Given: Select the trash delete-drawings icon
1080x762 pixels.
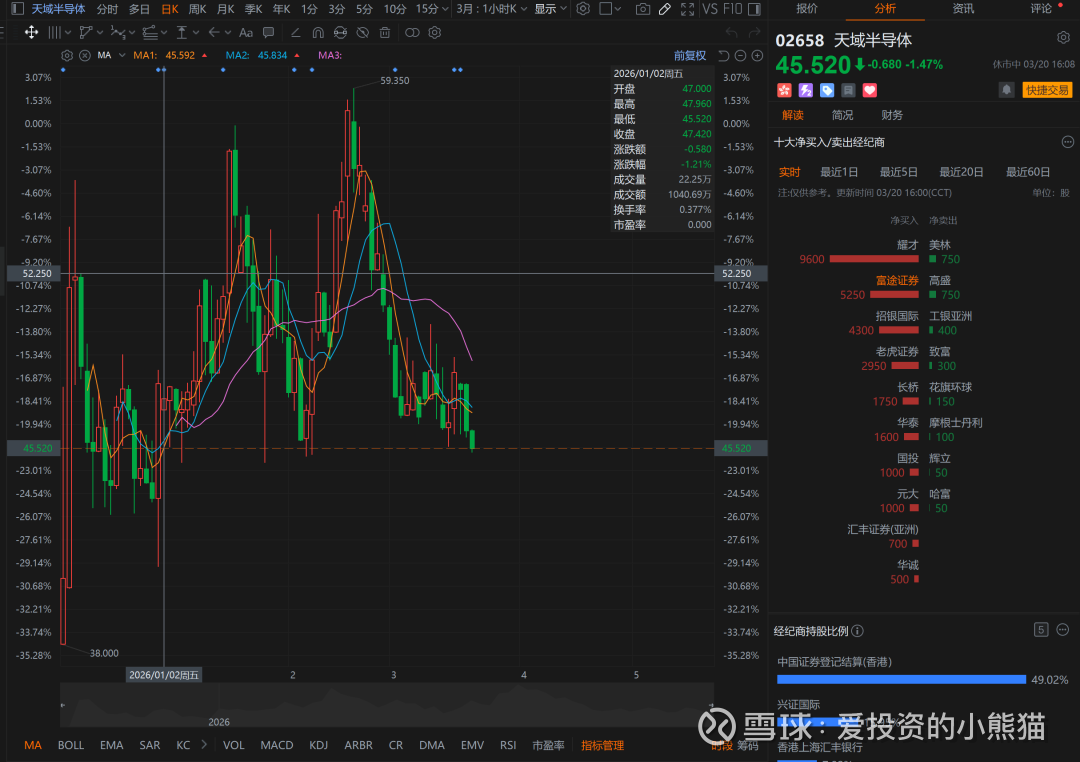Looking at the screenshot, I should point(385,32).
